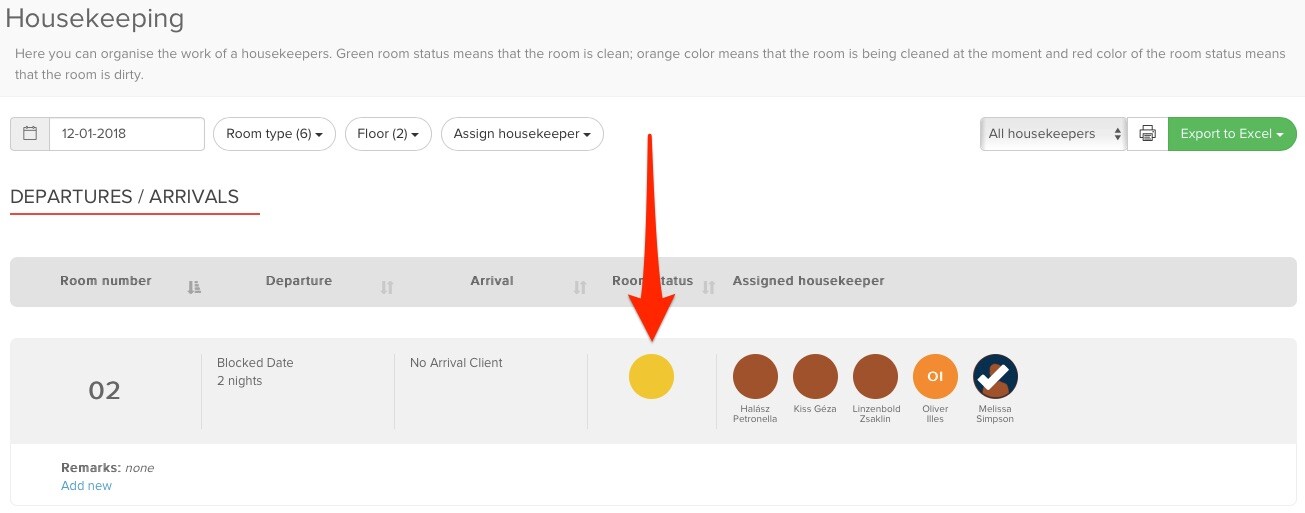Open the All housekeepers select box
Viewport: 1305px width, 513px height.
(x=1053, y=134)
